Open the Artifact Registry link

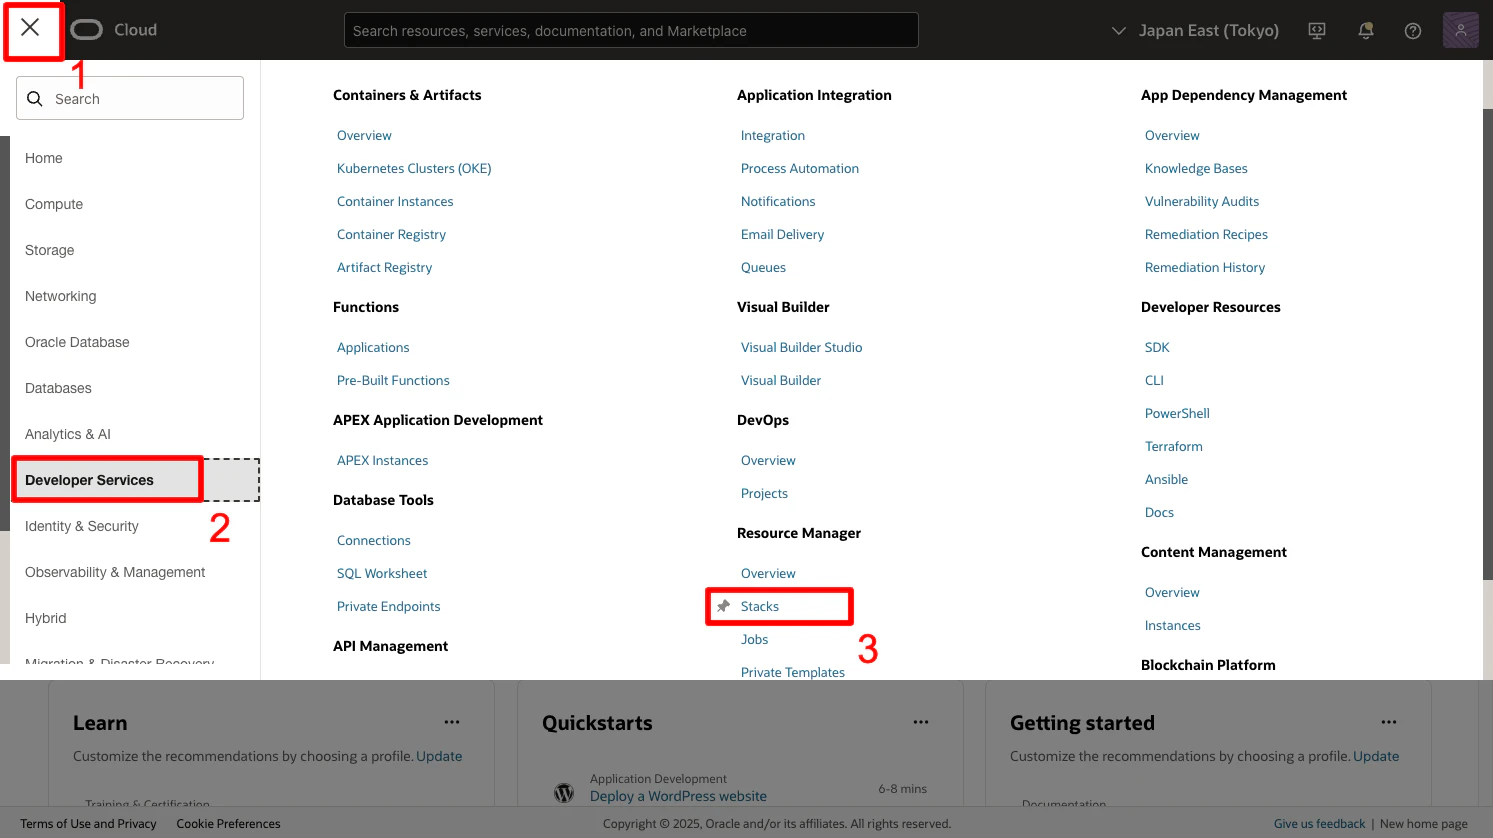coord(385,267)
